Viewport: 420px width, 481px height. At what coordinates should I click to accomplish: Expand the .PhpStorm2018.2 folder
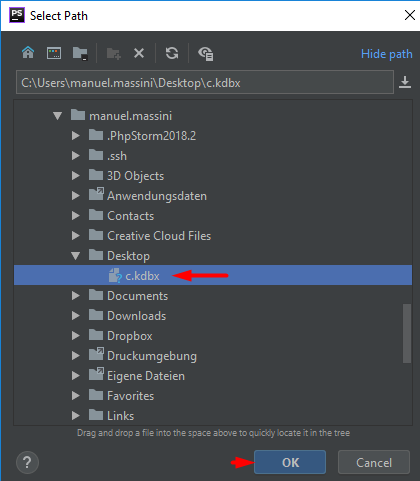click(x=76, y=136)
